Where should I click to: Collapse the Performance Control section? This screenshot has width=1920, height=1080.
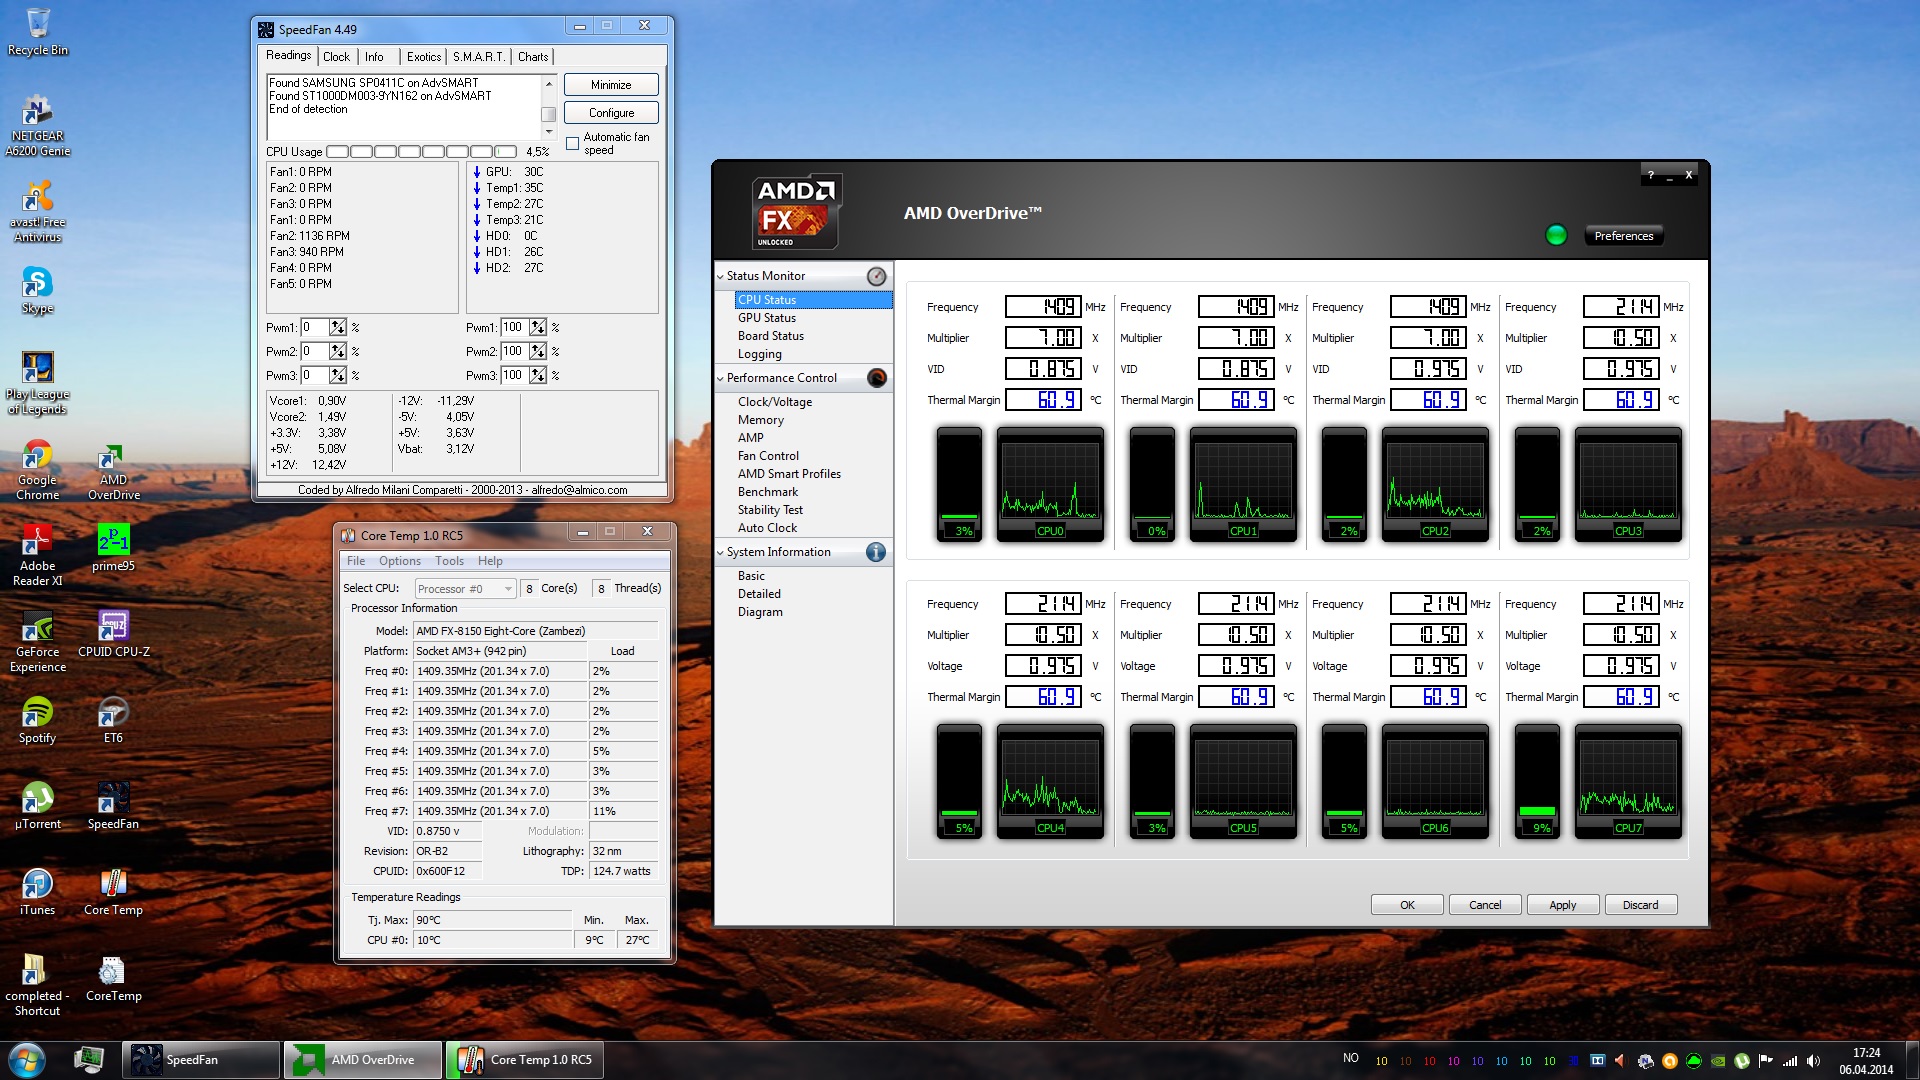pyautogui.click(x=720, y=378)
